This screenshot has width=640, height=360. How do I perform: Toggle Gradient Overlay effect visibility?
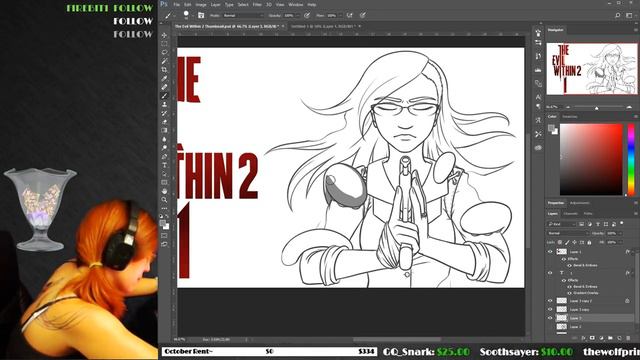pos(569,293)
